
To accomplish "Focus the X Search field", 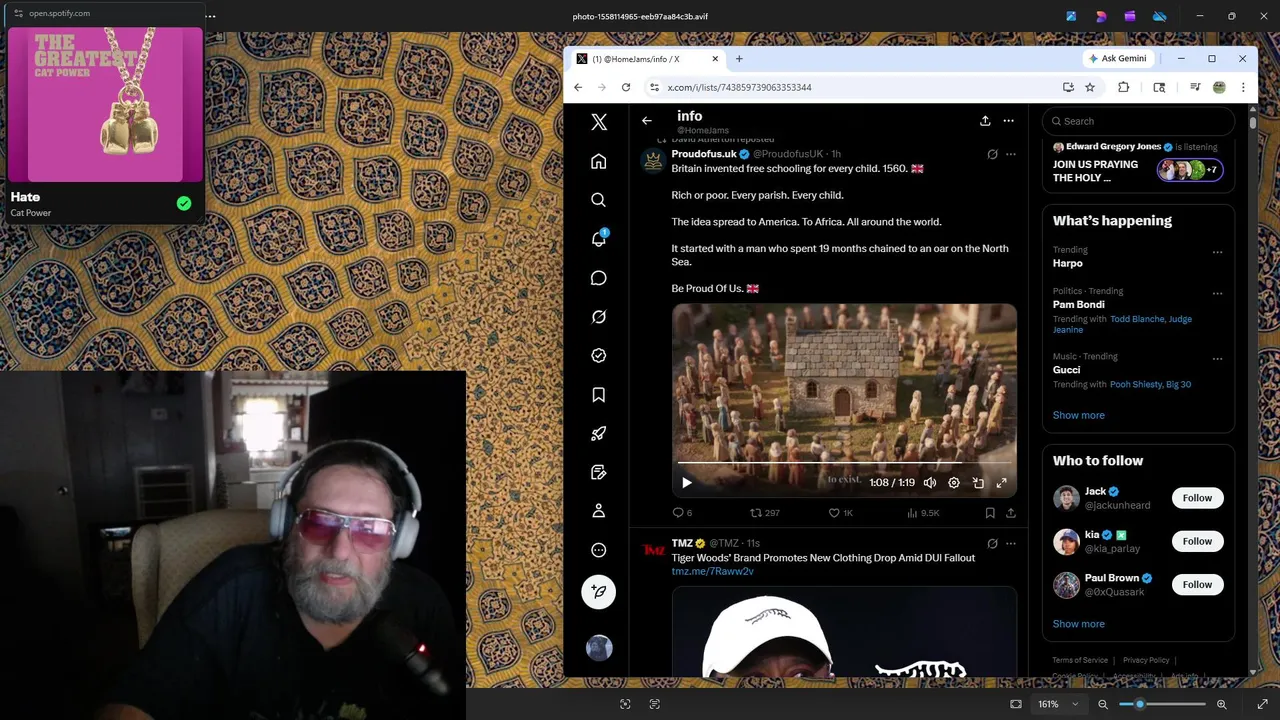I will click(1138, 121).
